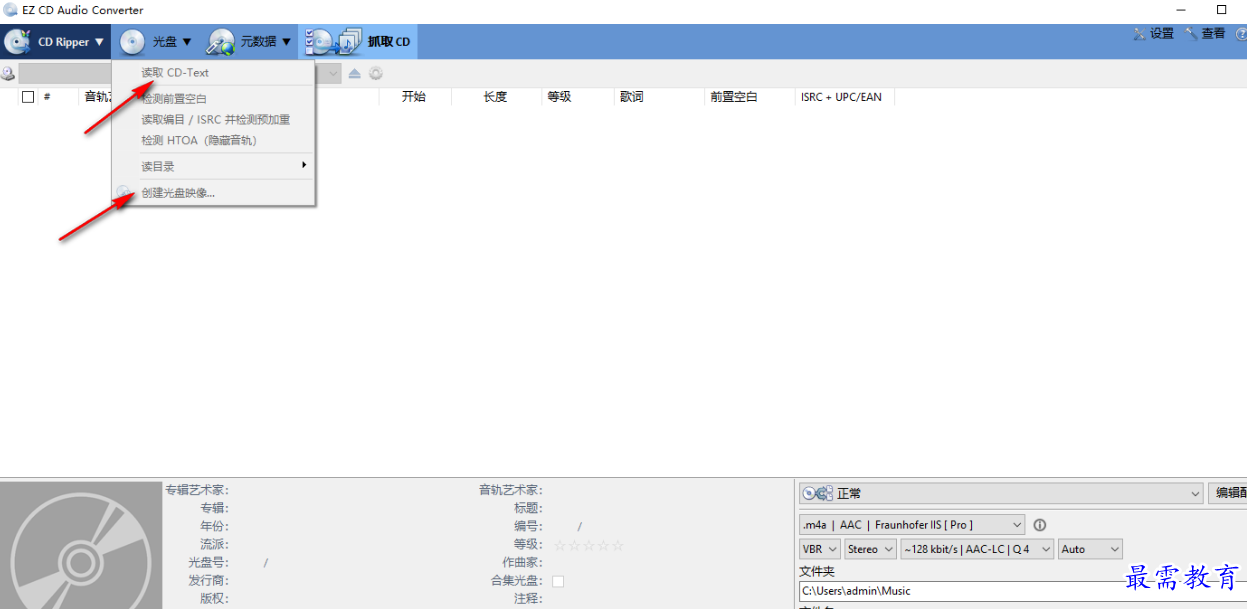Viewport: 1247px width, 609px height.
Task: Click the 长度 column header
Action: pyautogui.click(x=496, y=97)
